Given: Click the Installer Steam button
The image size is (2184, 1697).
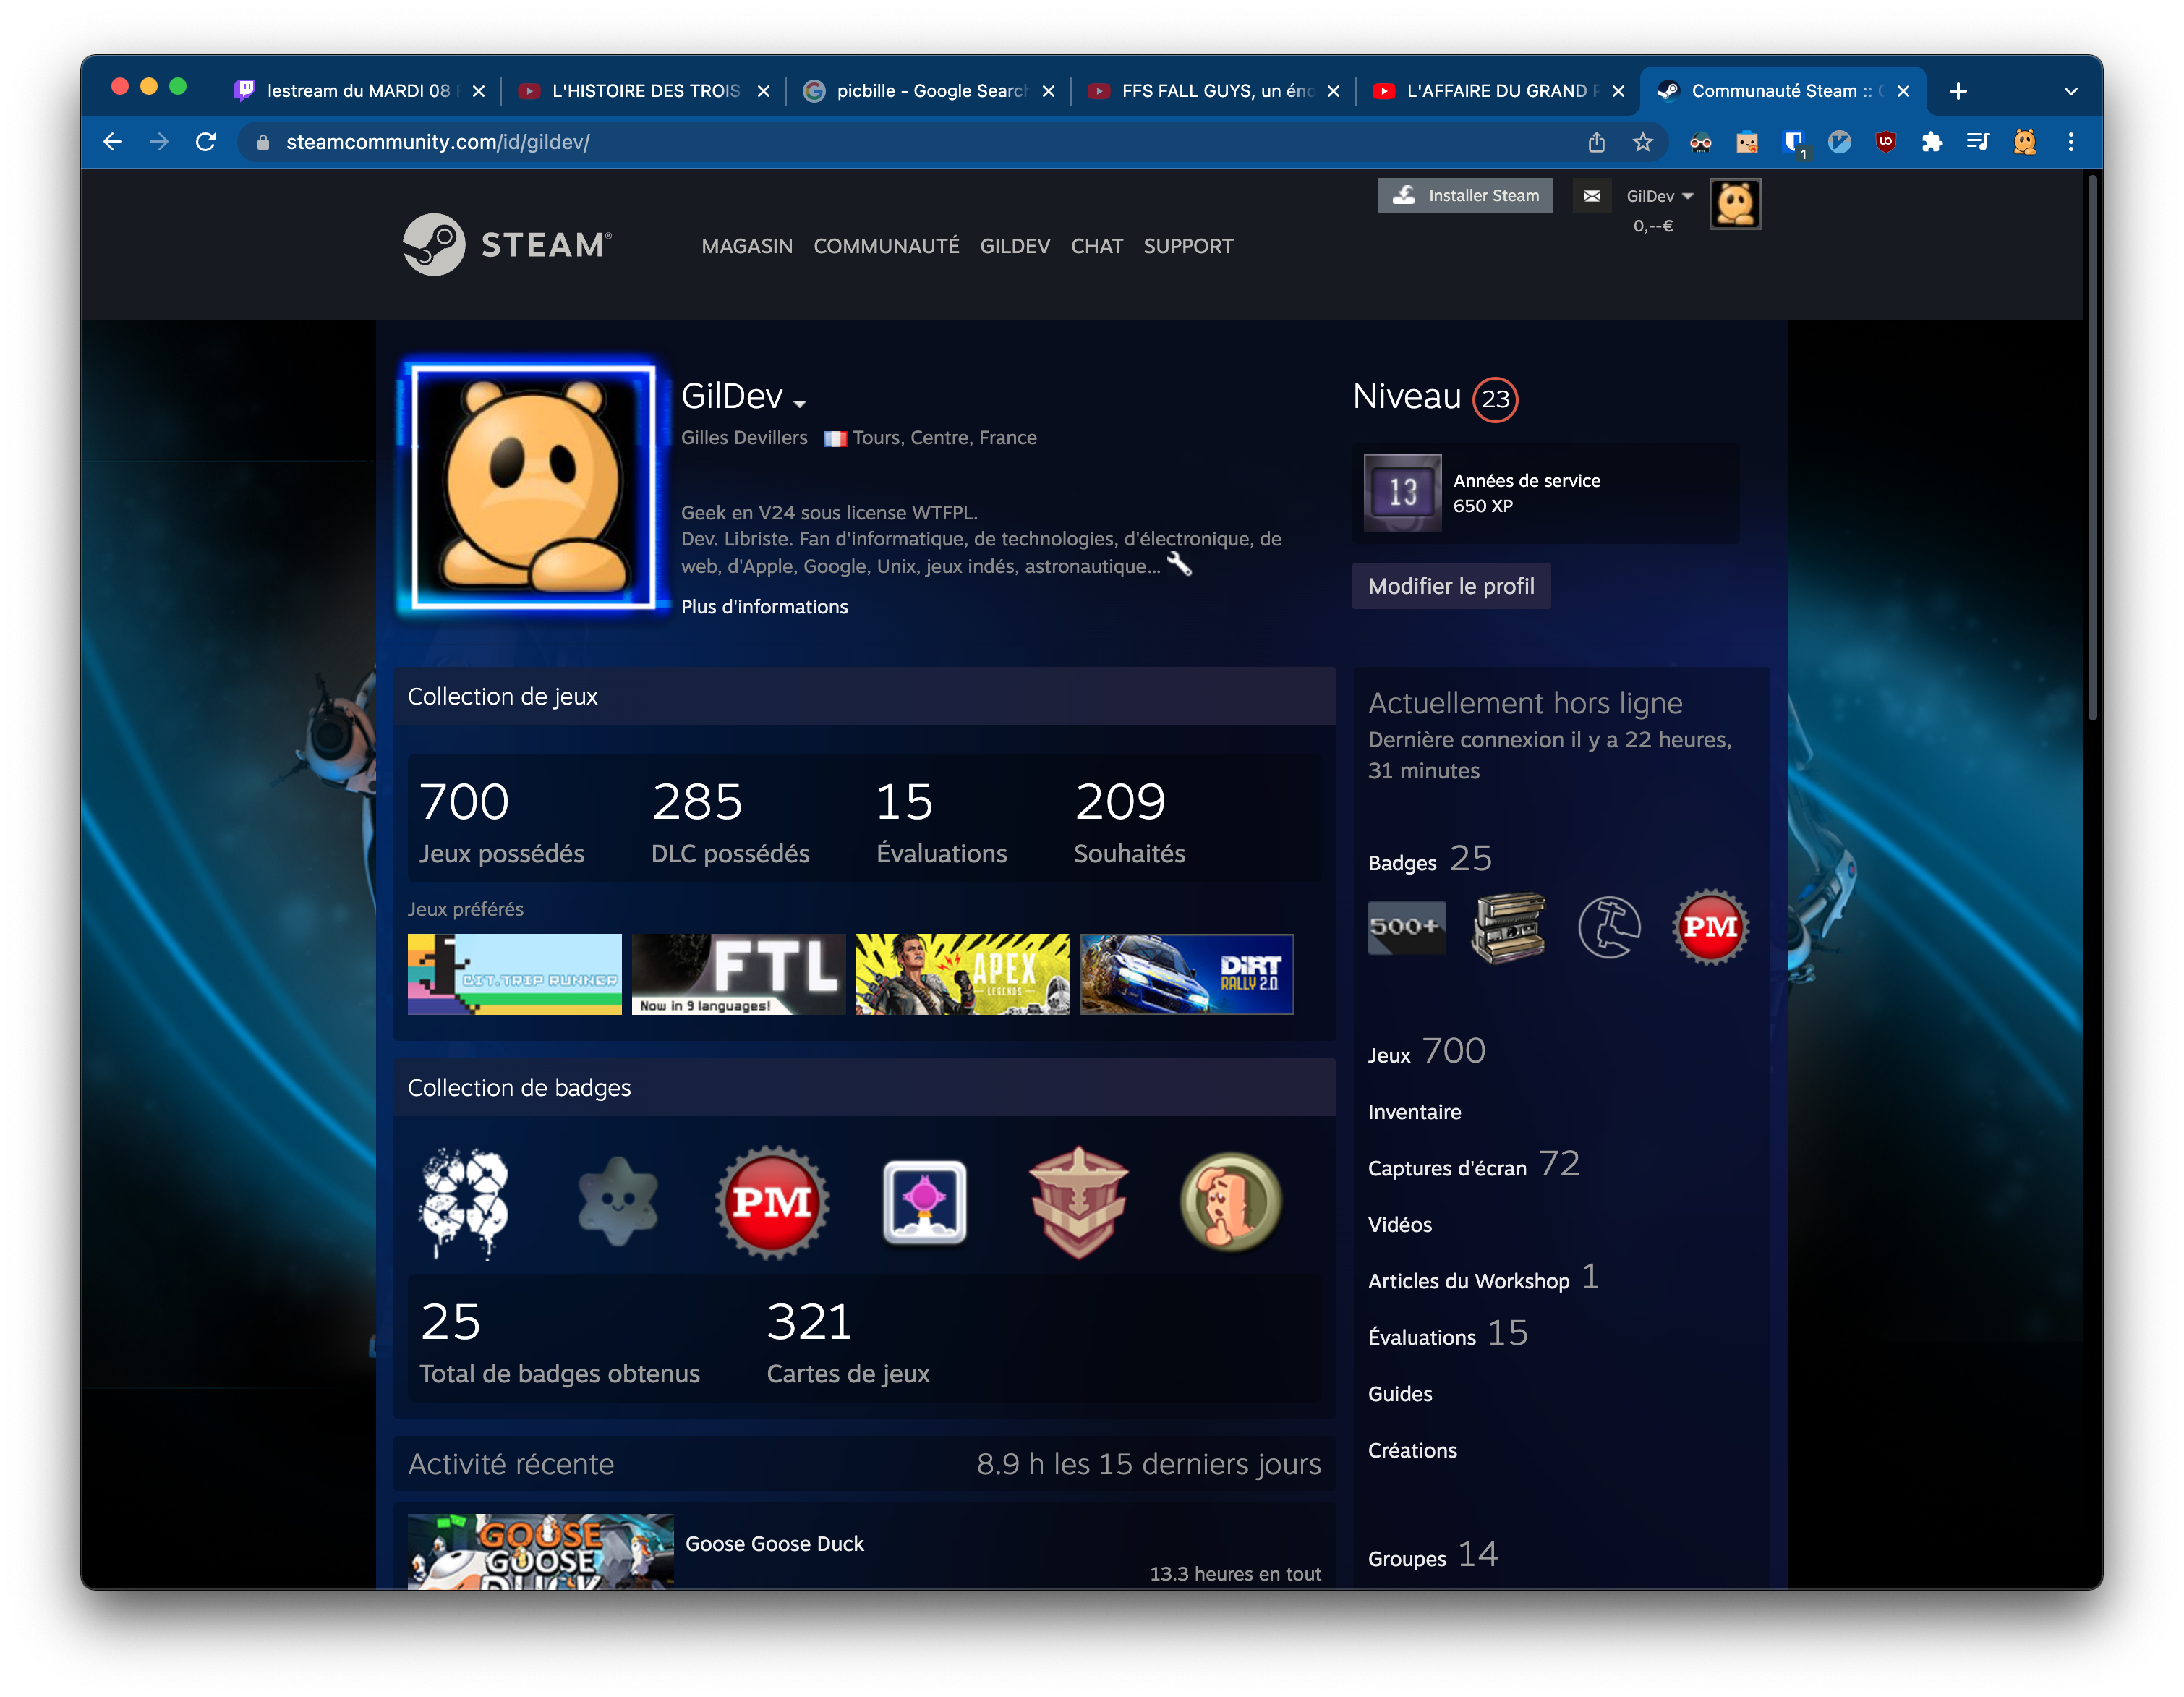Looking at the screenshot, I should tap(1465, 195).
